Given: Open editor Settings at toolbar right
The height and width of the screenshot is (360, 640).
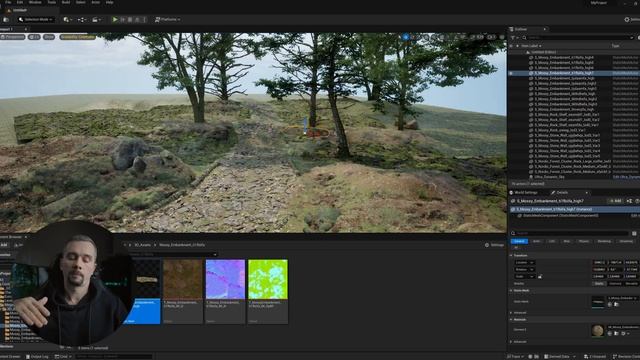Looking at the screenshot, I should click(x=632, y=20).
